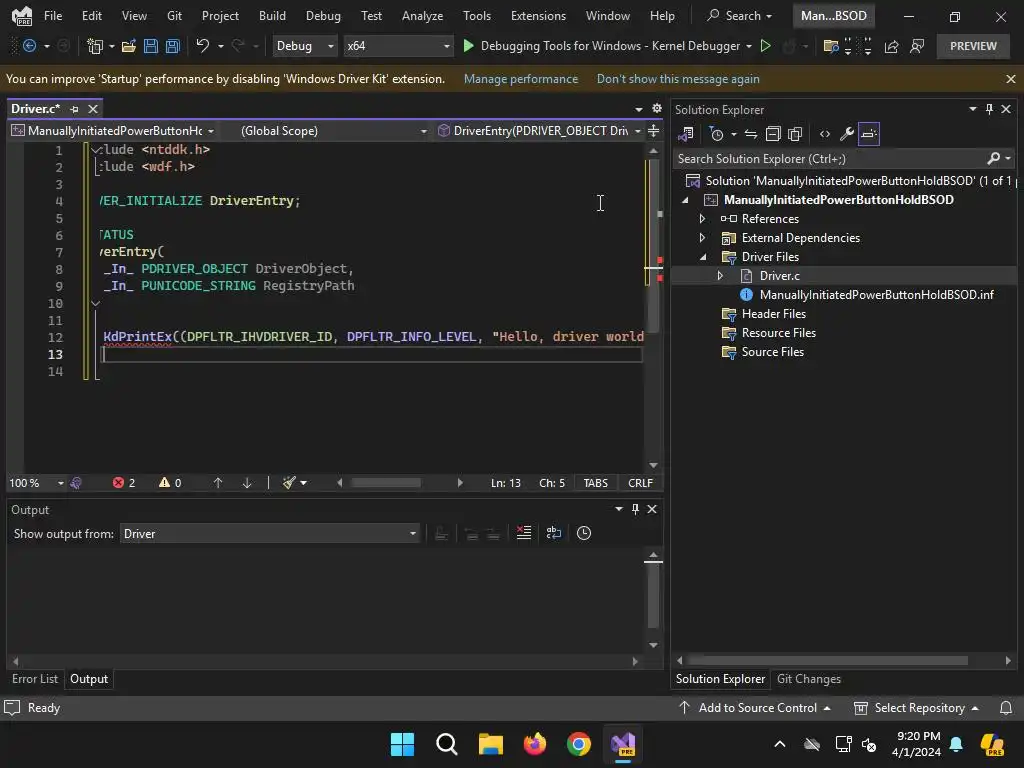Expand the References node
The height and width of the screenshot is (768, 1024).
click(x=702, y=219)
